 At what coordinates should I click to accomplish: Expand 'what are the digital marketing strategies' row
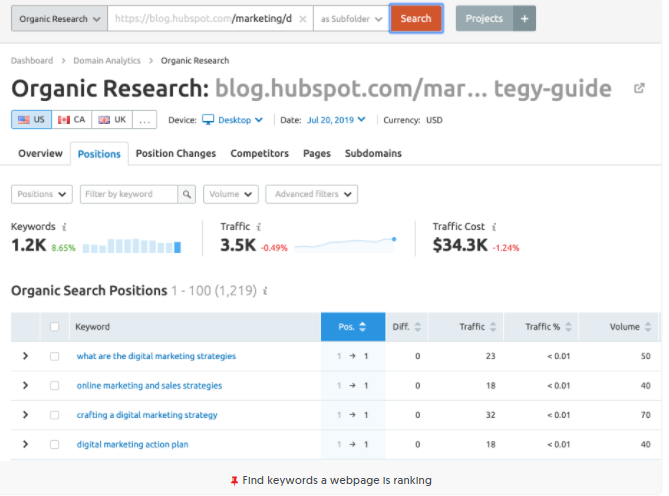(25, 356)
